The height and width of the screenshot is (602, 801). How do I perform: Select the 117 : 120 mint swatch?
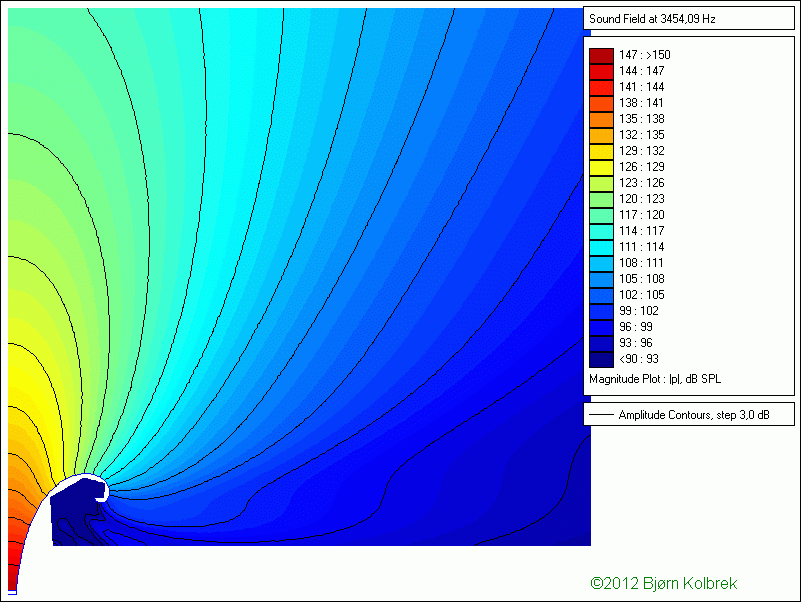(601, 215)
